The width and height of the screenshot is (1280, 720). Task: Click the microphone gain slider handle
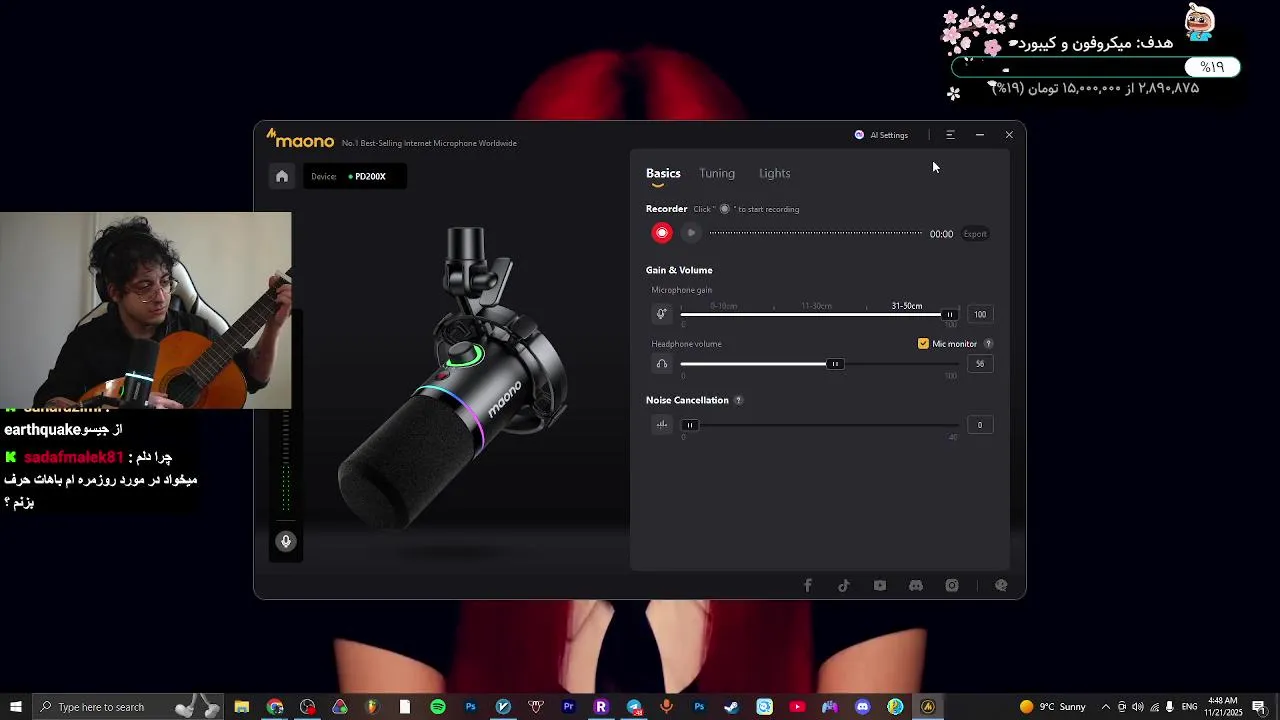(949, 314)
